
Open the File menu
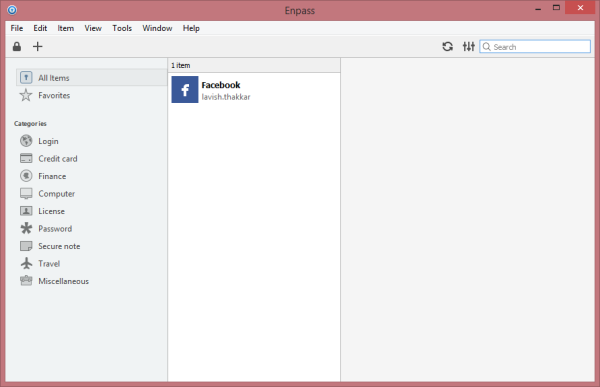point(17,28)
